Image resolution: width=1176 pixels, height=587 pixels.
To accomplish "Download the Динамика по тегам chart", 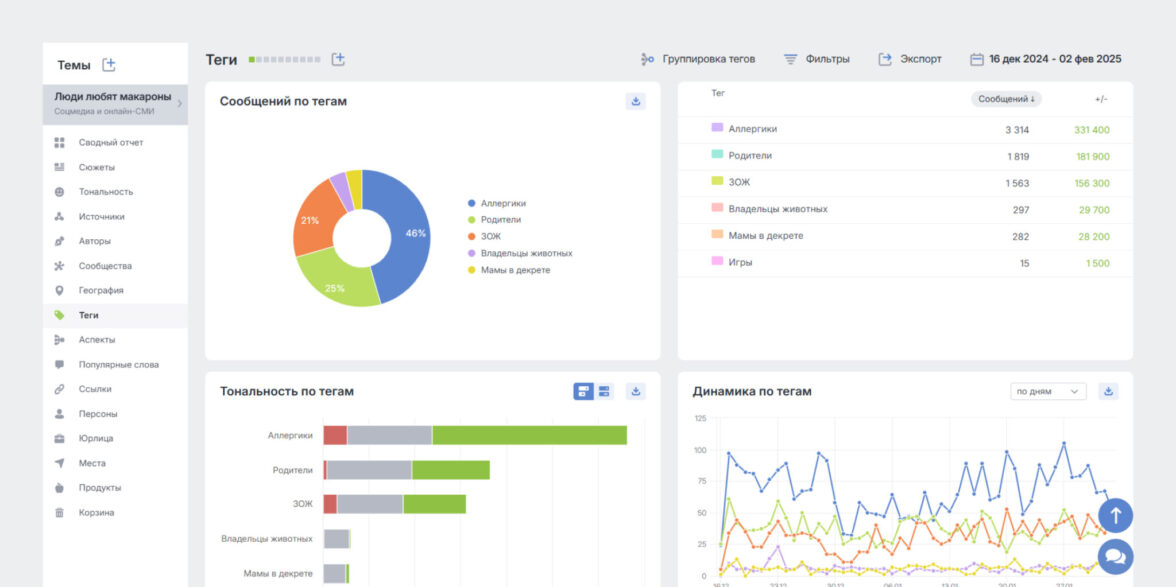I will [x=1108, y=391].
